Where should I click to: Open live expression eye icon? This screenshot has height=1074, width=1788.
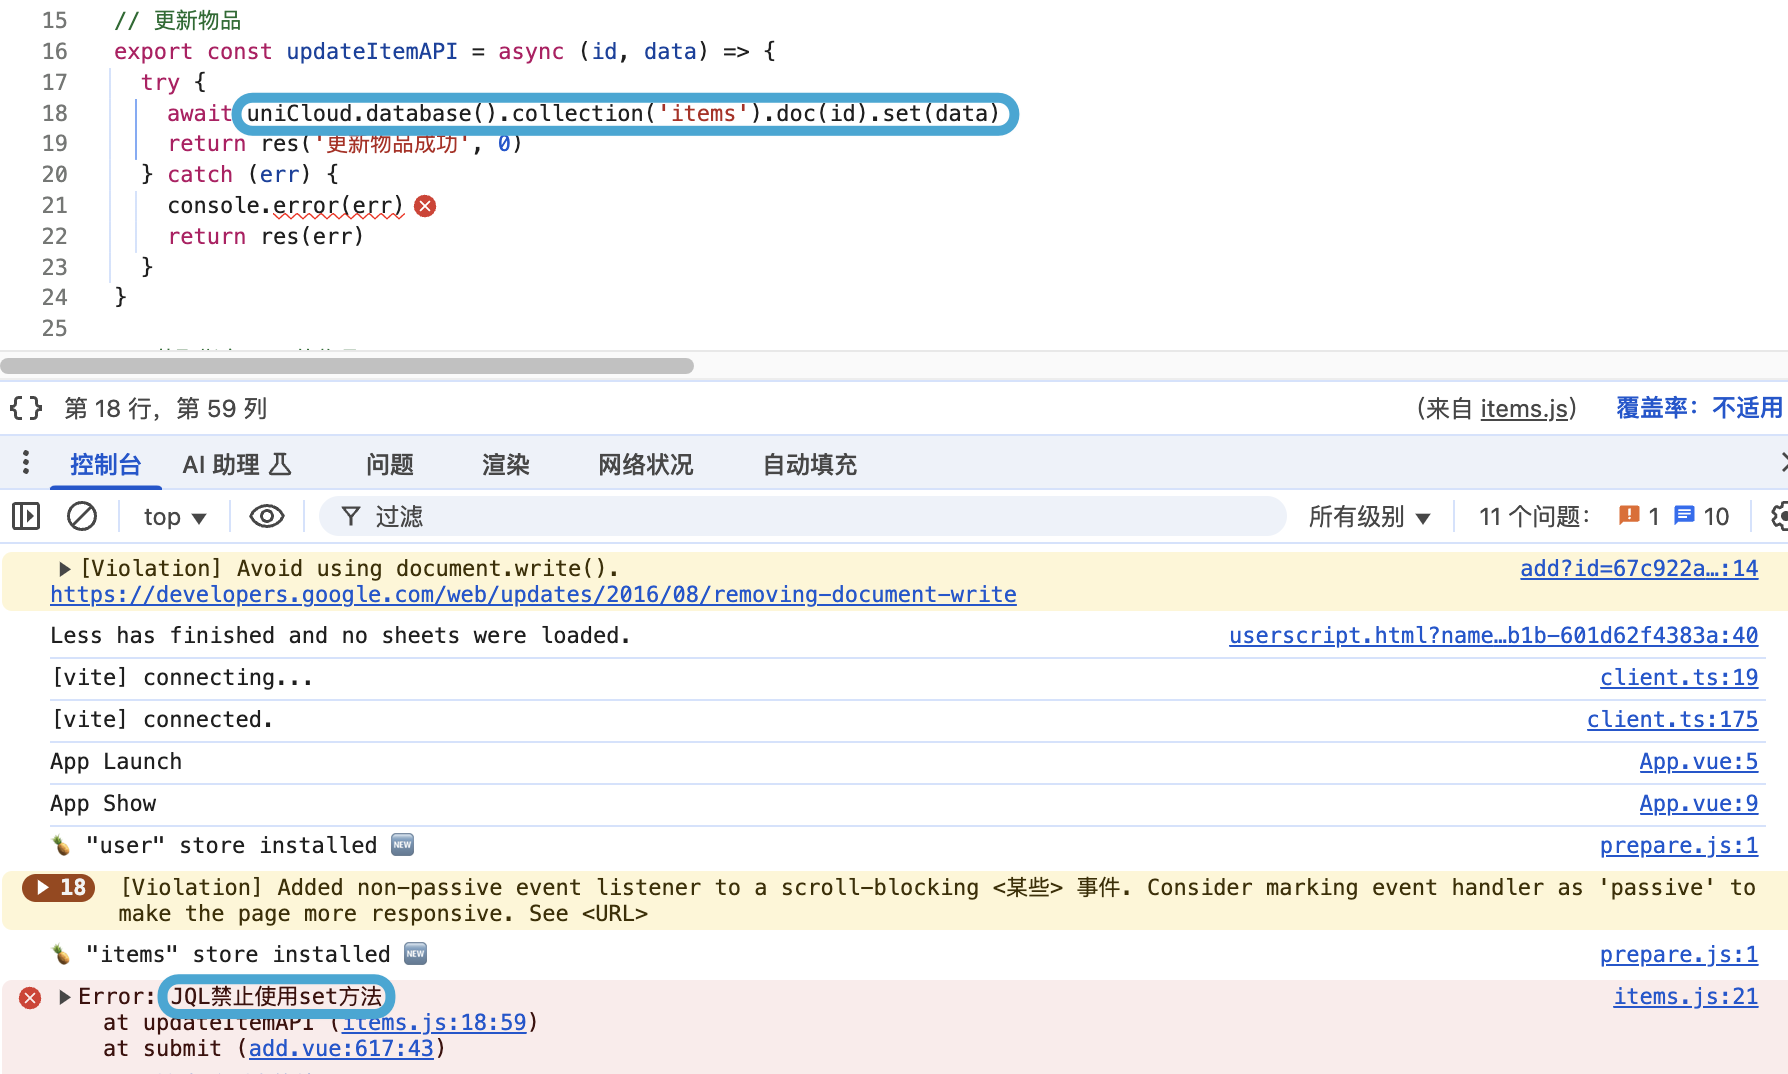[x=267, y=516]
